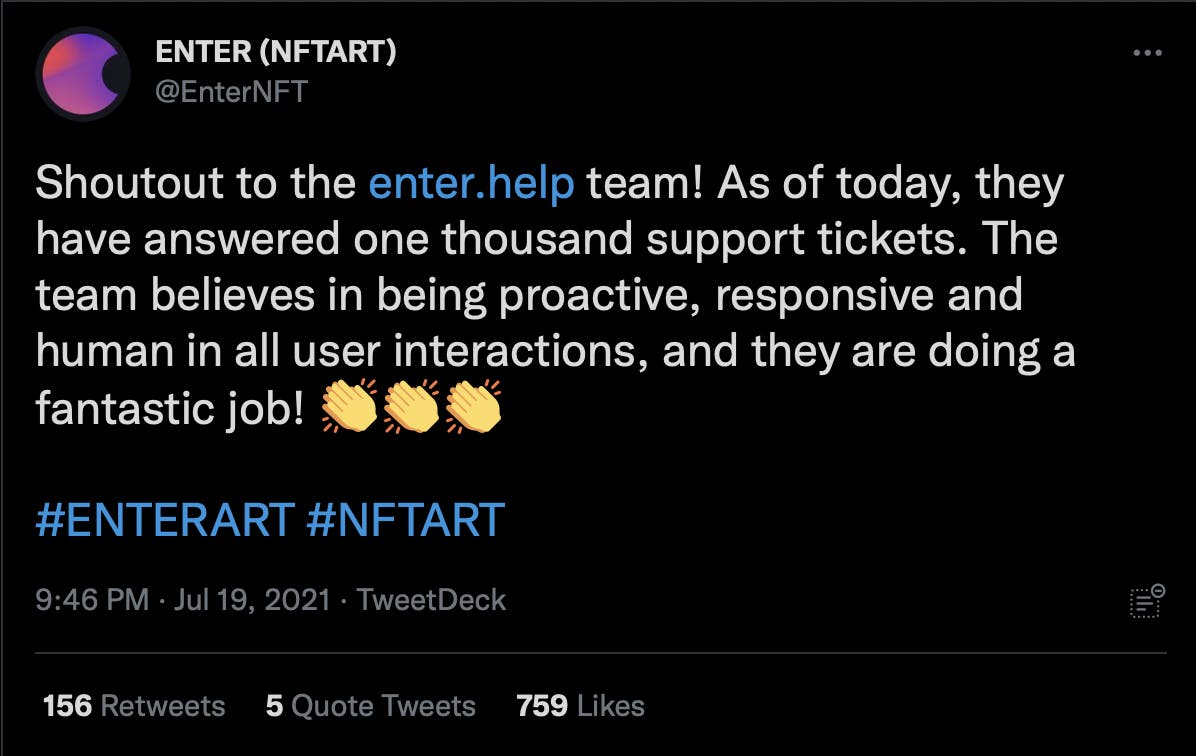
Task: Click the @EnterNFT handle
Action: pos(231,92)
